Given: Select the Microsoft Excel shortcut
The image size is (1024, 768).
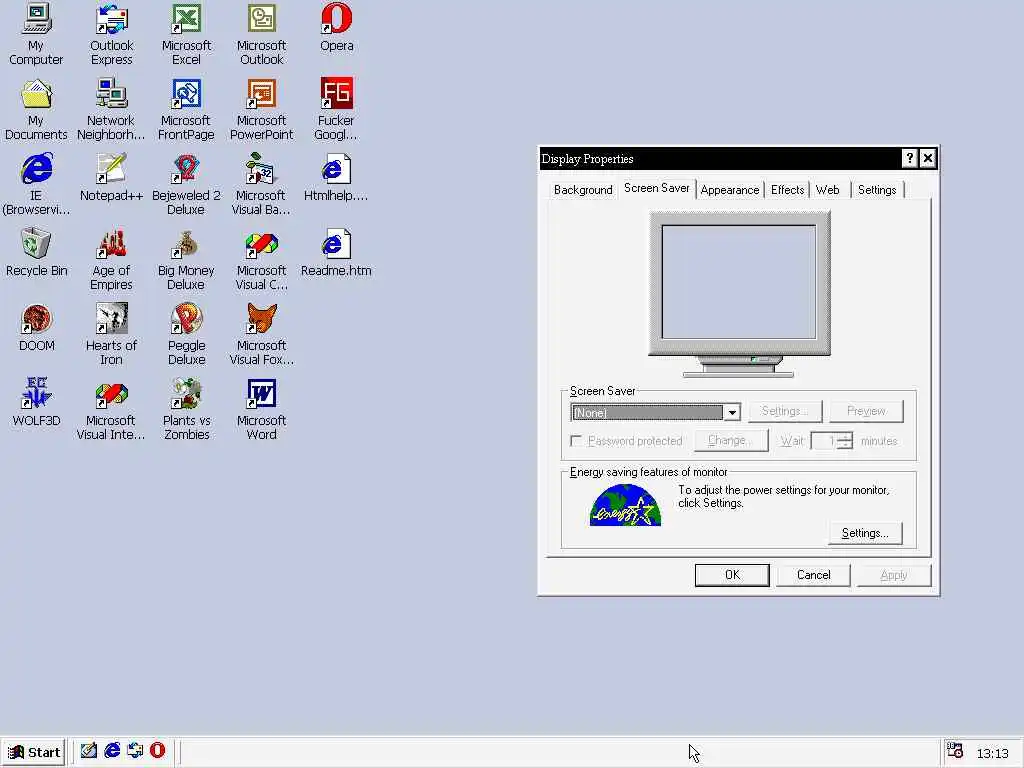Looking at the screenshot, I should [x=186, y=34].
